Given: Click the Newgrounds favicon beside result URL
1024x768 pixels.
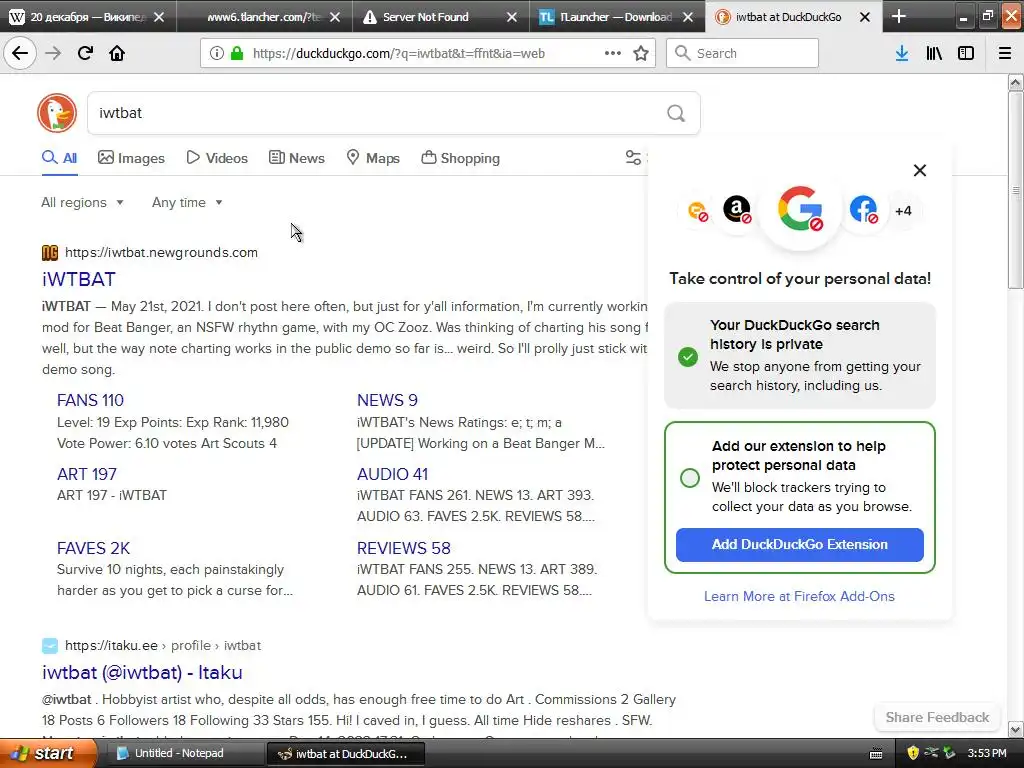Looking at the screenshot, I should pyautogui.click(x=50, y=253).
